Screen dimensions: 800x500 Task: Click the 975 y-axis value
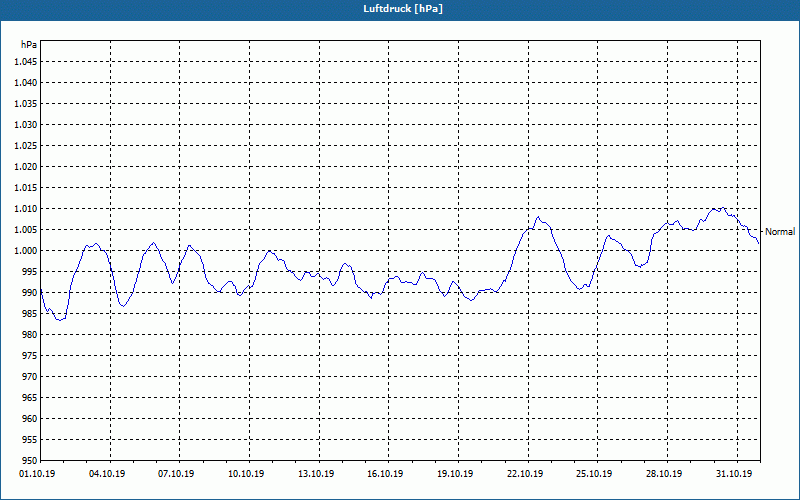pos(31,356)
